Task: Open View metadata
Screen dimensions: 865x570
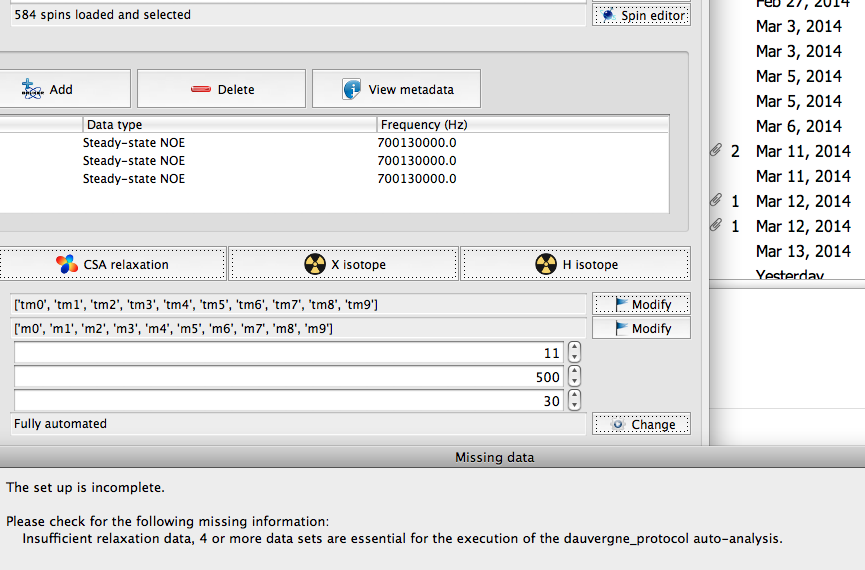Action: (x=397, y=89)
